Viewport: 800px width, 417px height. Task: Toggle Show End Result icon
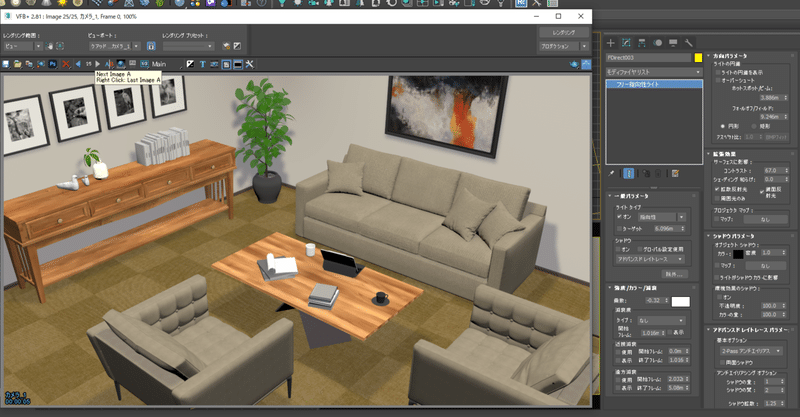coord(629,174)
